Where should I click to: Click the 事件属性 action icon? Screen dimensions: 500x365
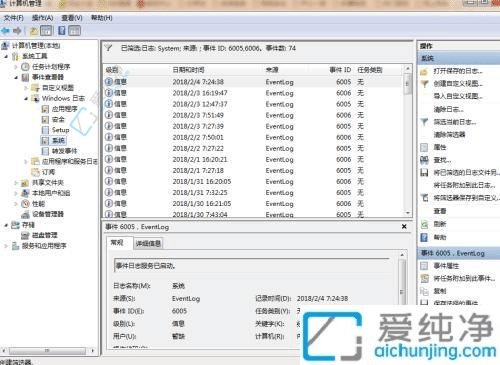coord(424,266)
